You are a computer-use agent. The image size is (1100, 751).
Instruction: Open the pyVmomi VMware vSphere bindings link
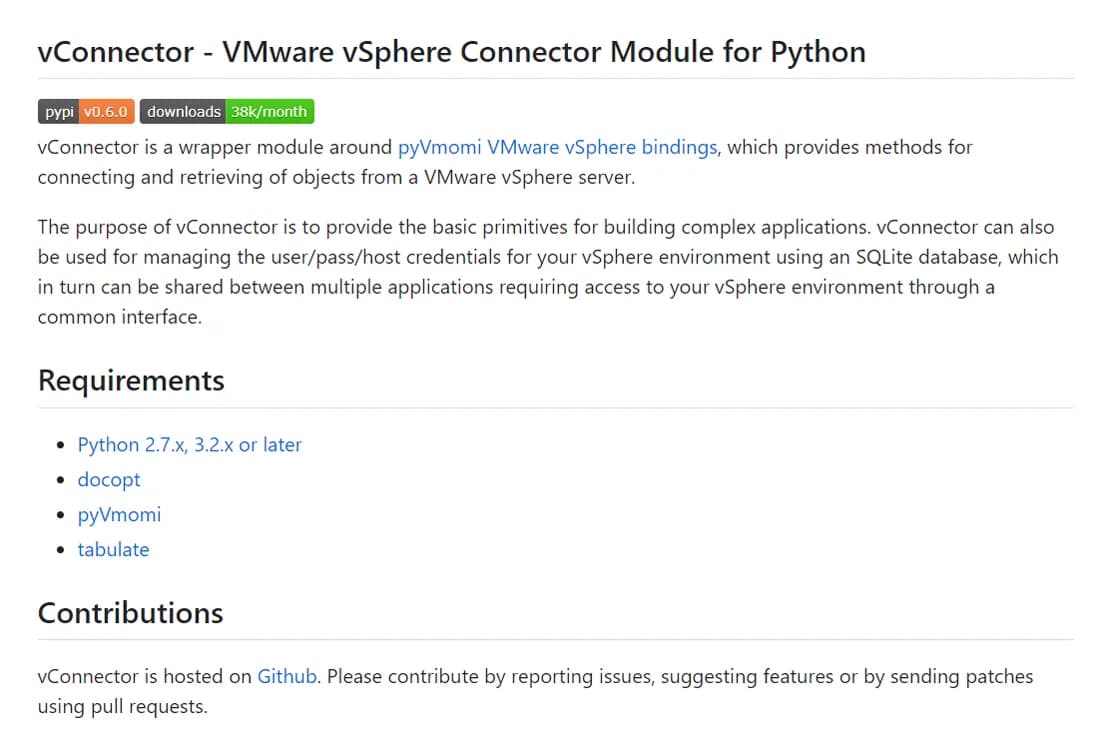point(556,147)
